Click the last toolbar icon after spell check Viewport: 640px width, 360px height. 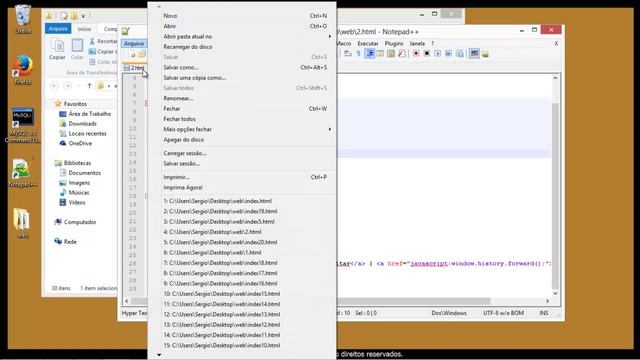(485, 53)
